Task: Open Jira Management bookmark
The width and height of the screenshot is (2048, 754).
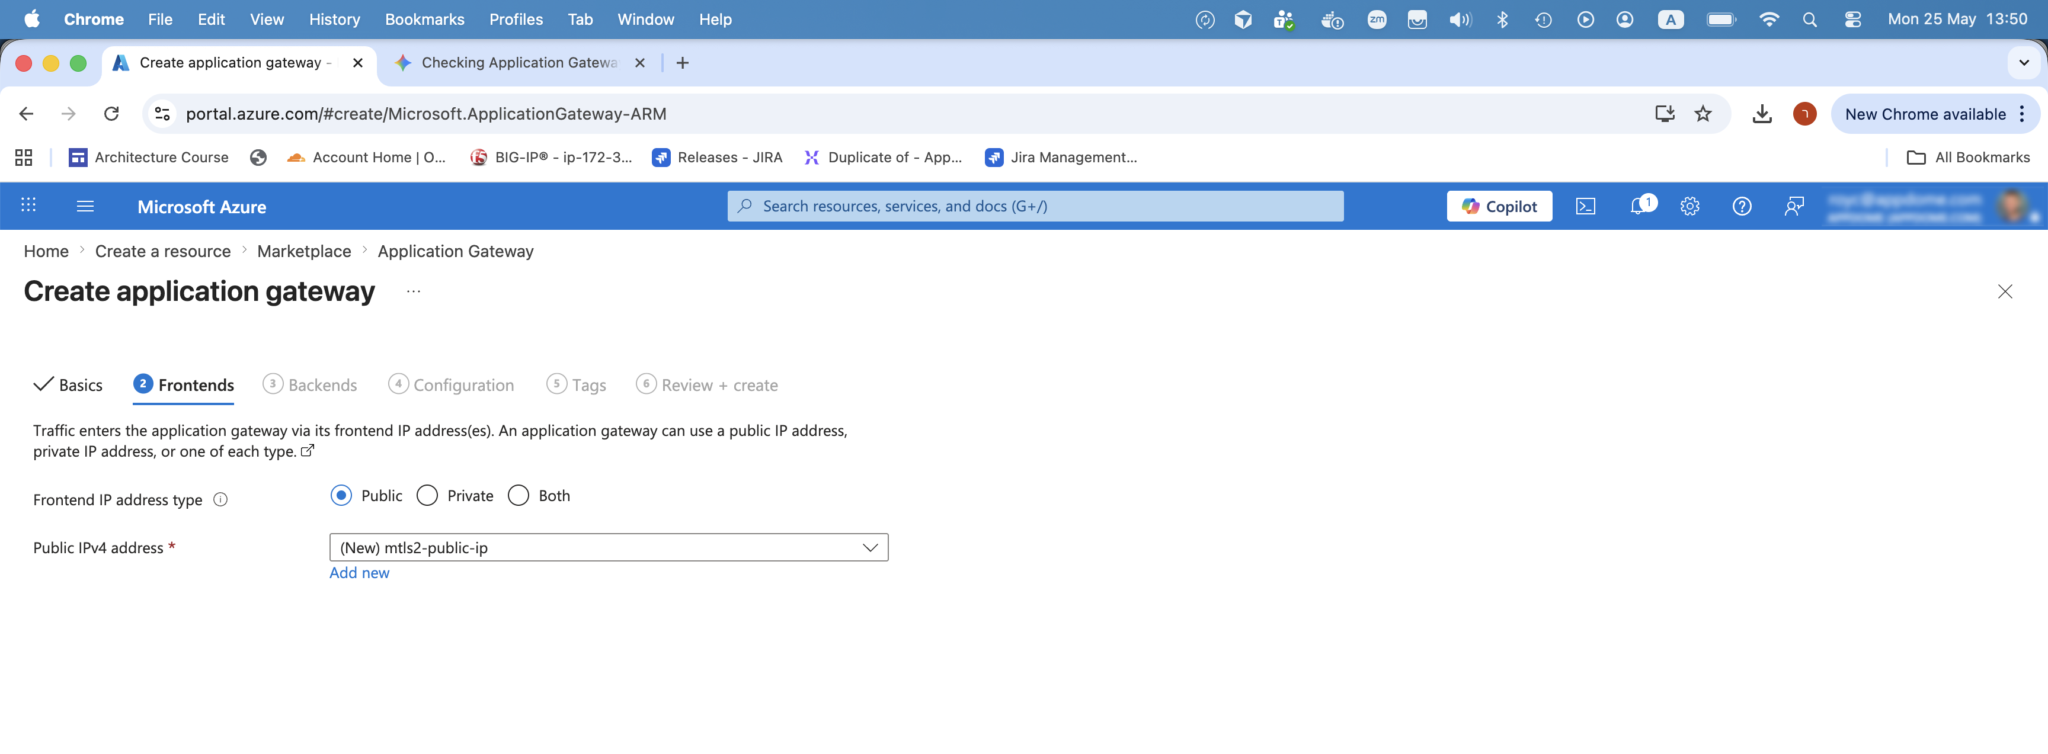Action: pos(1061,157)
